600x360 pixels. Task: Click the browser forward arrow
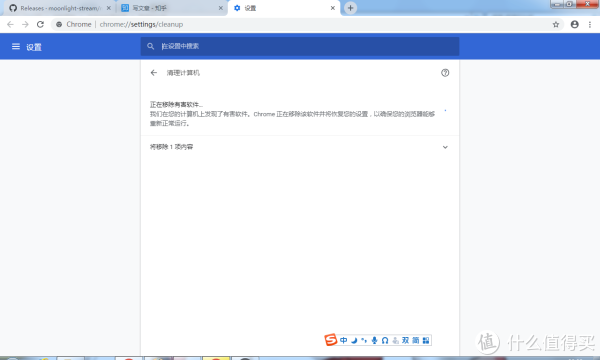point(25,24)
